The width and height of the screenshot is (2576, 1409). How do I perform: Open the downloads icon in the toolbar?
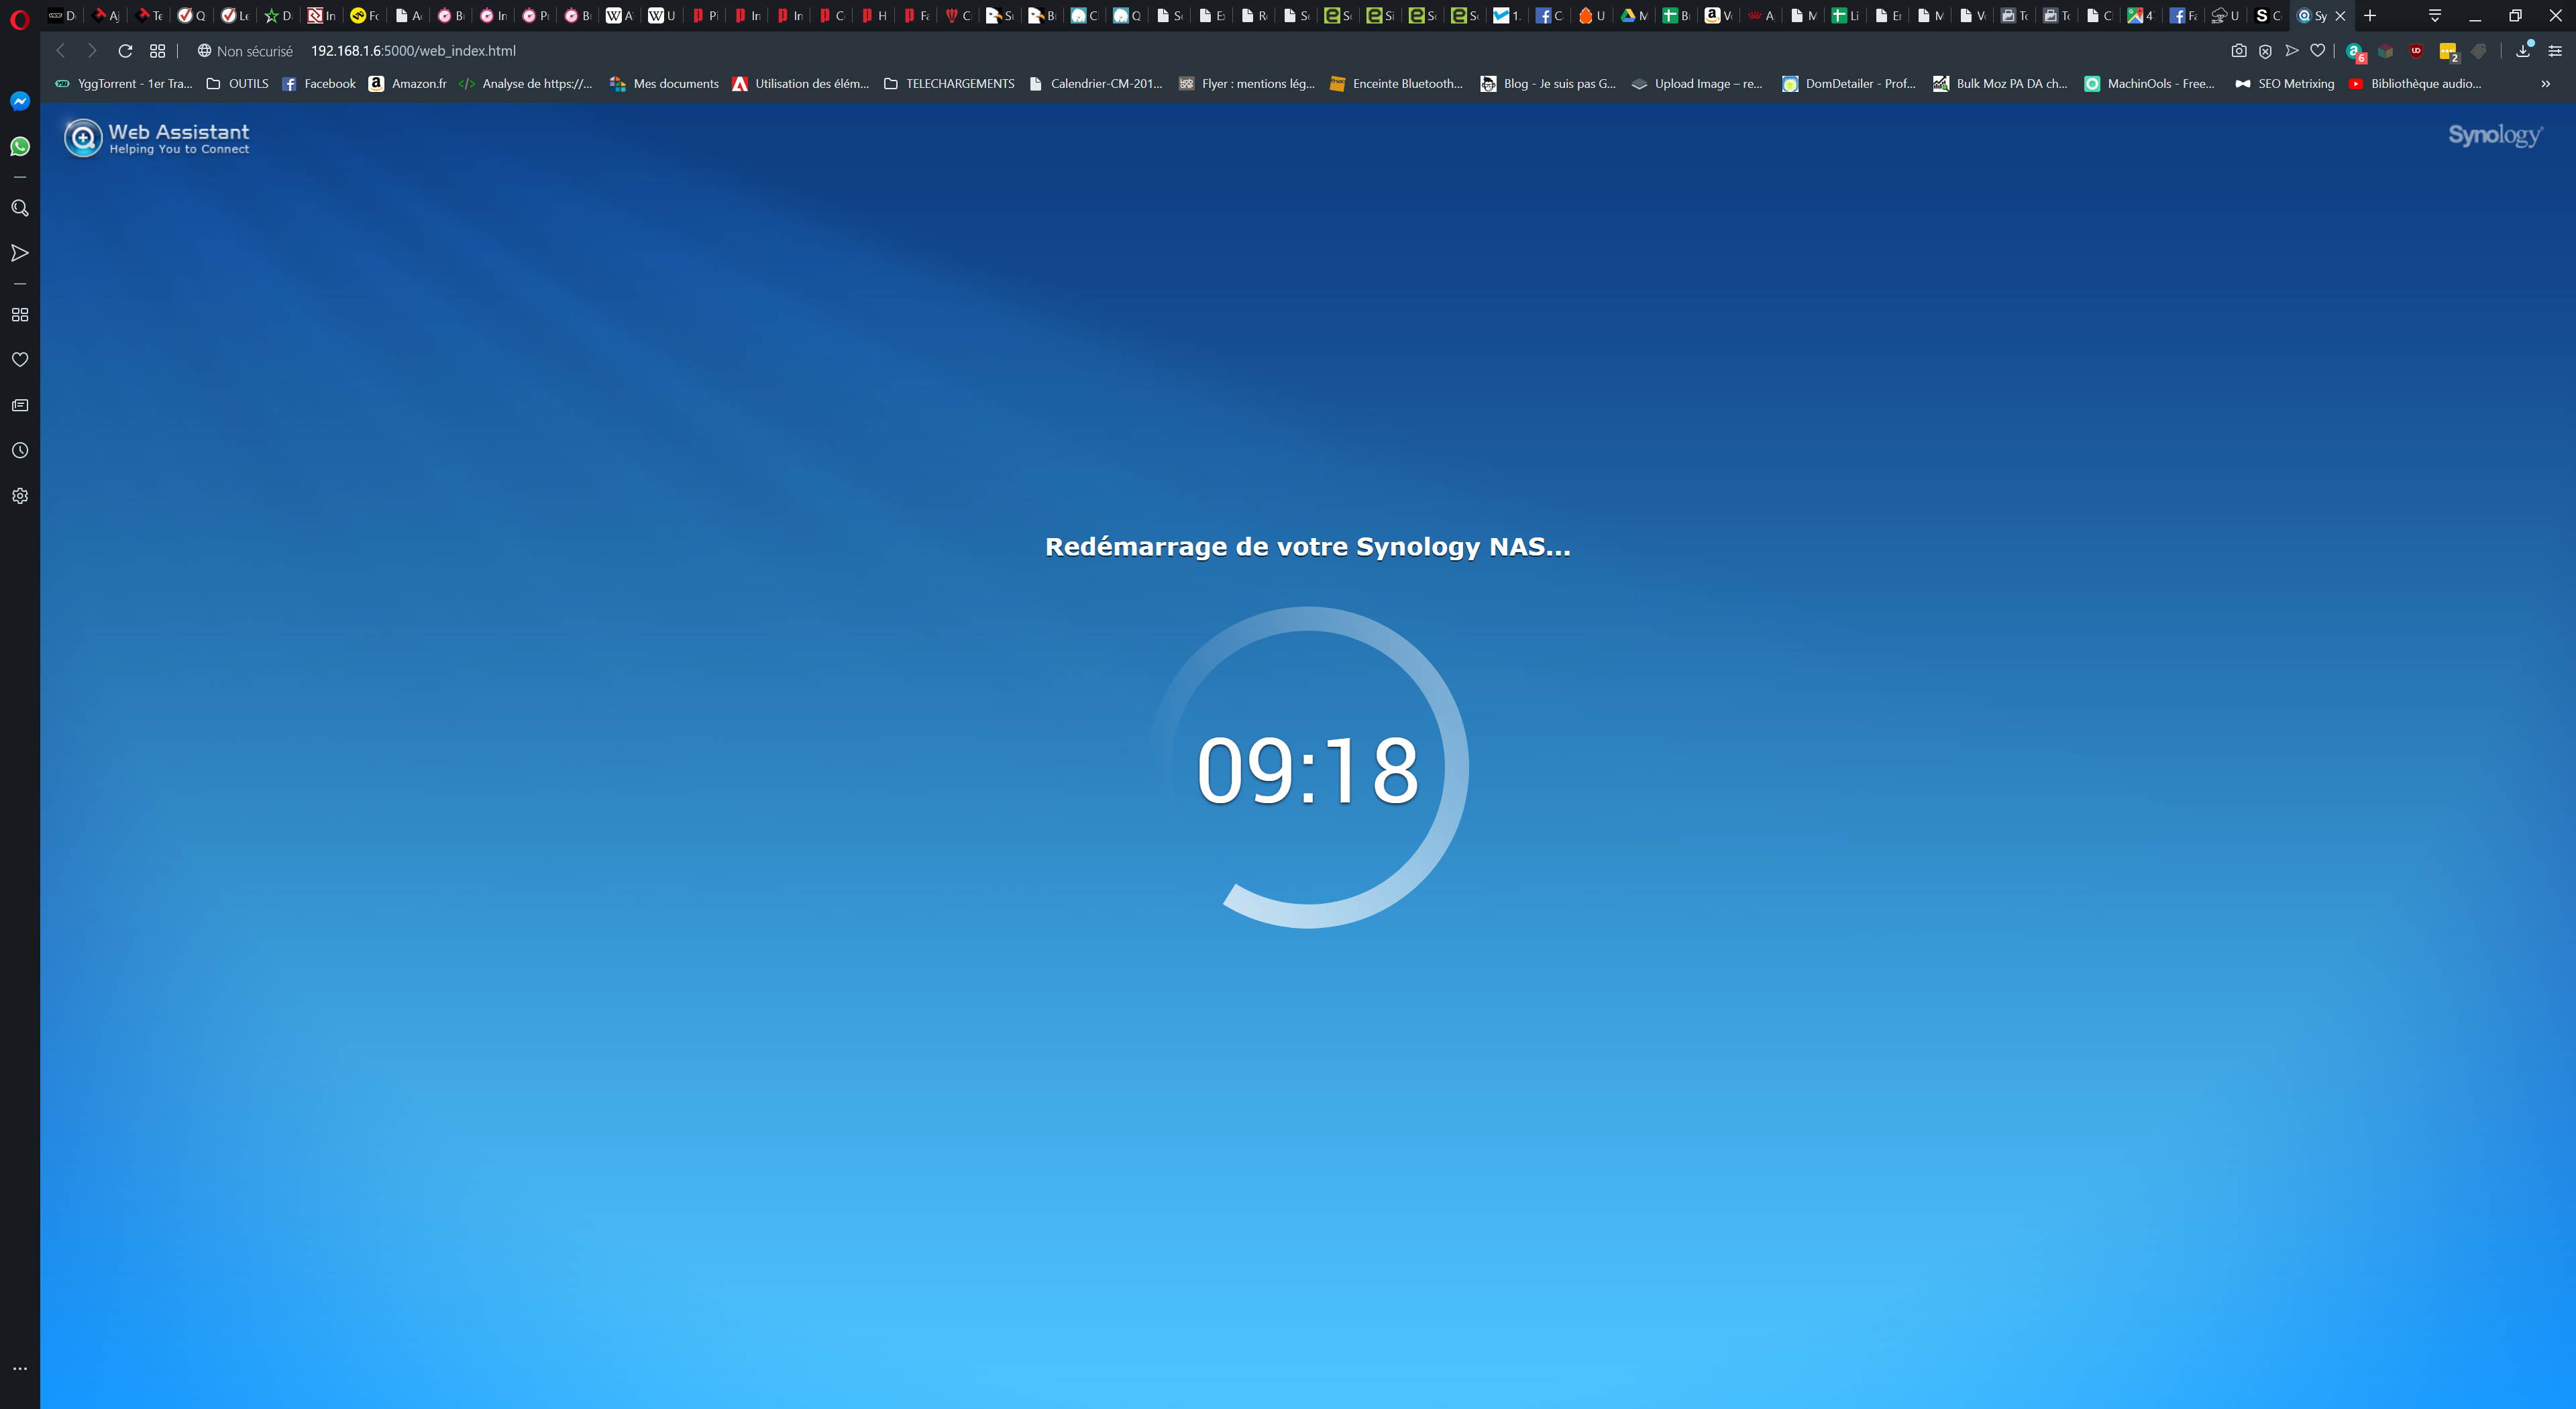click(2523, 51)
